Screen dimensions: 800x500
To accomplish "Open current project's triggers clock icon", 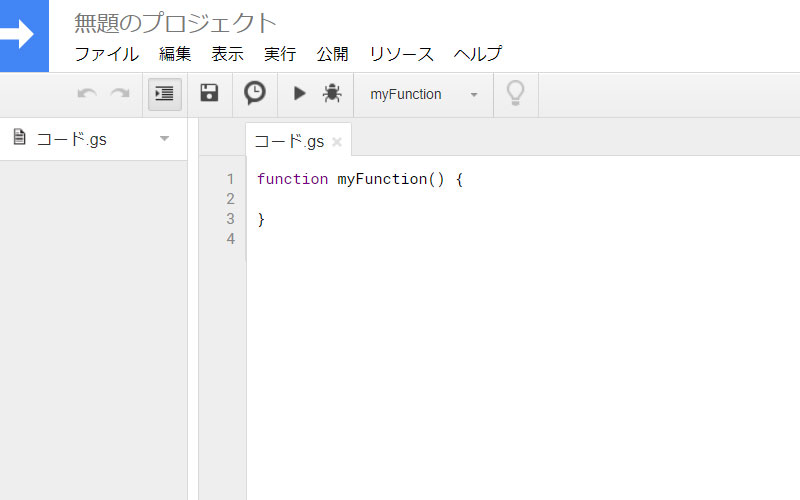I will pyautogui.click(x=255, y=93).
